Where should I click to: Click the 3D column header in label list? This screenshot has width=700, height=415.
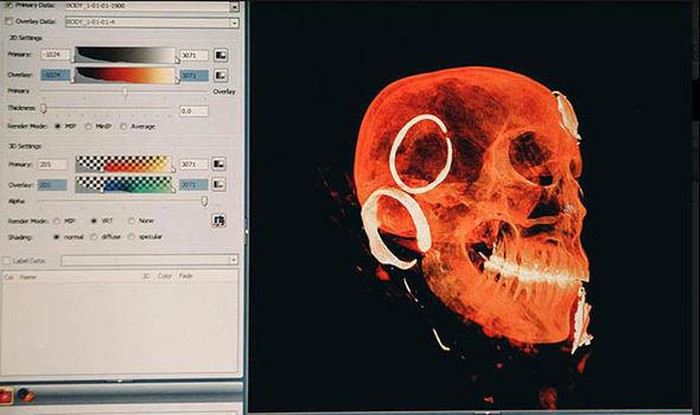coord(146,276)
